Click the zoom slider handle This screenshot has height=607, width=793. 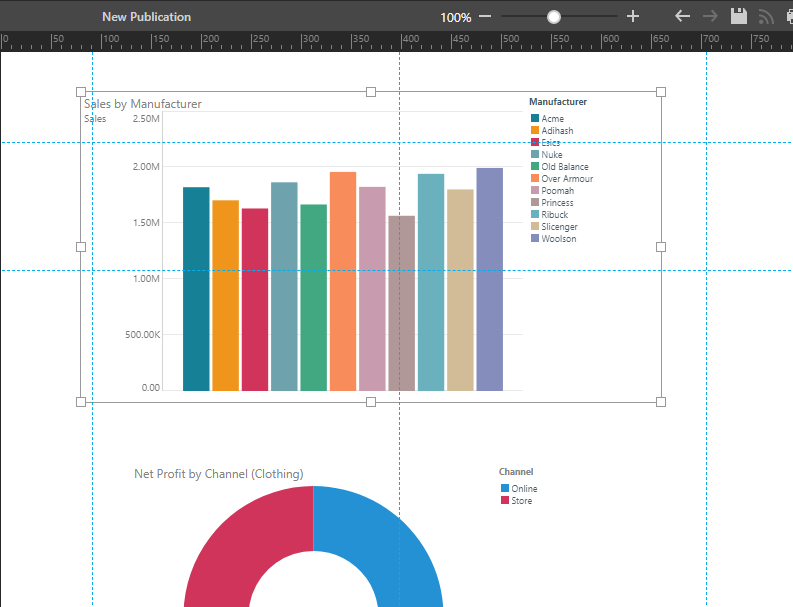point(554,17)
